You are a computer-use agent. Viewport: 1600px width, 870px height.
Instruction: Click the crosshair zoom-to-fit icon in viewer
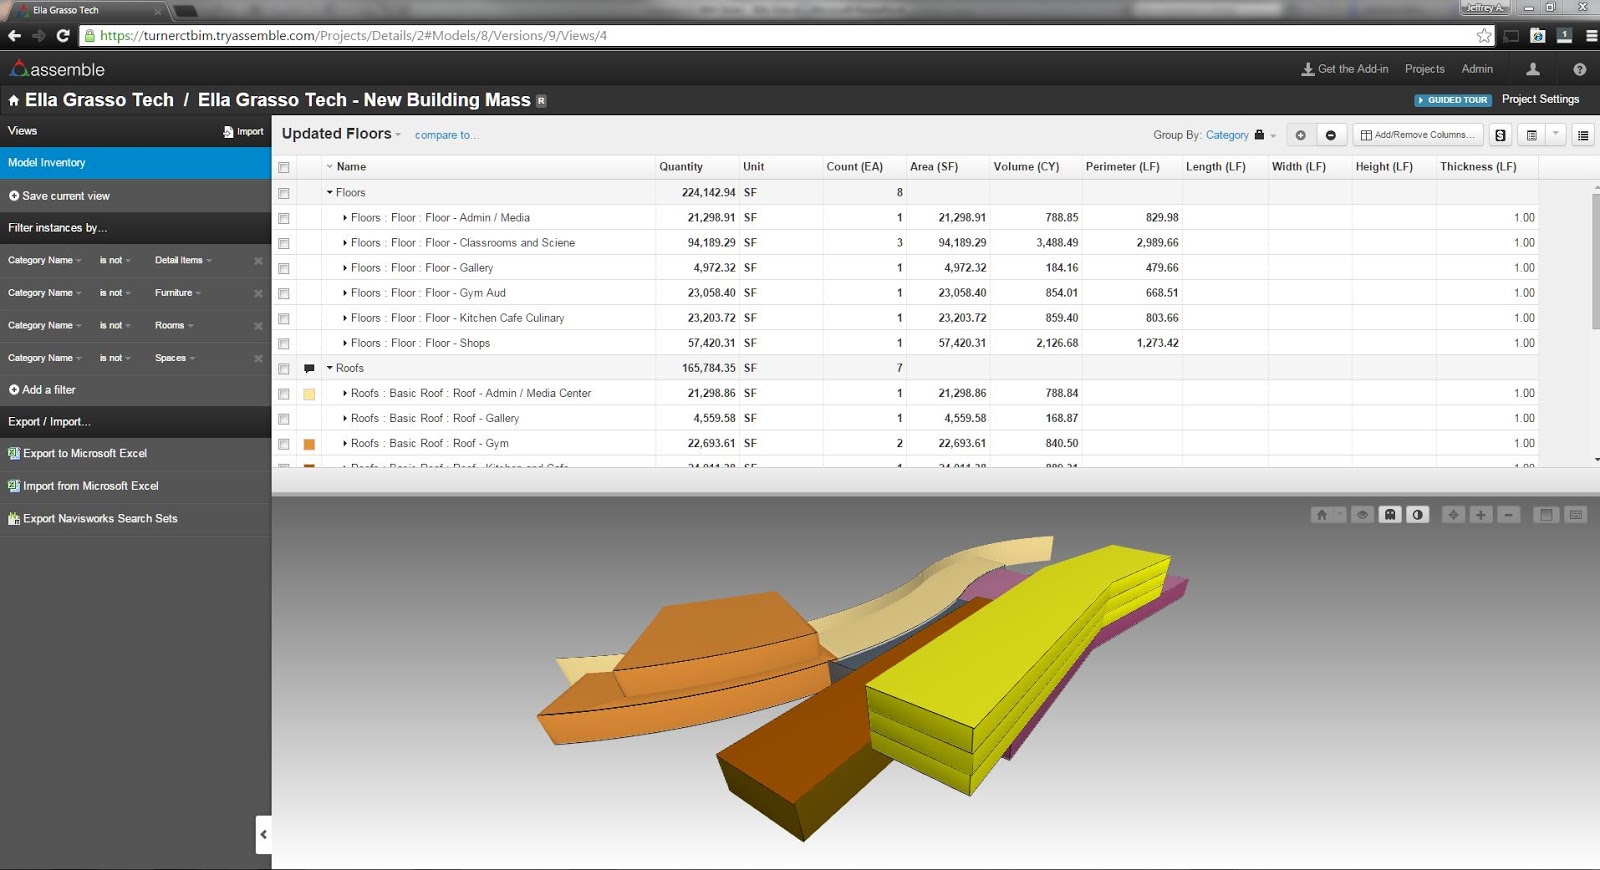point(1453,515)
